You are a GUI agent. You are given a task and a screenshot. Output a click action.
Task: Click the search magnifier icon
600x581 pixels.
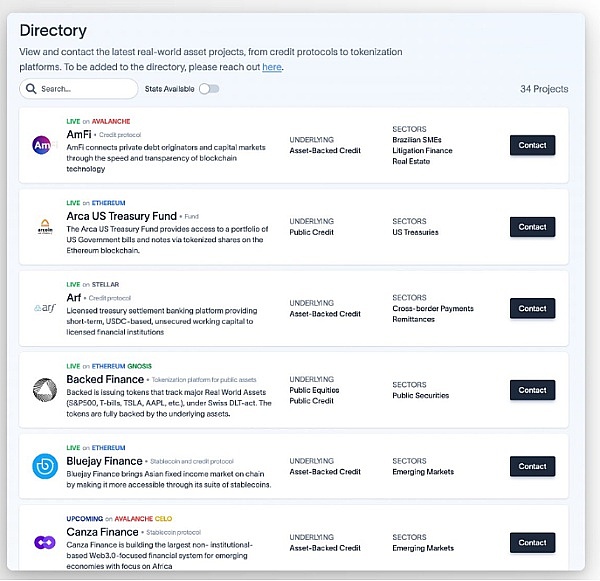click(32, 89)
